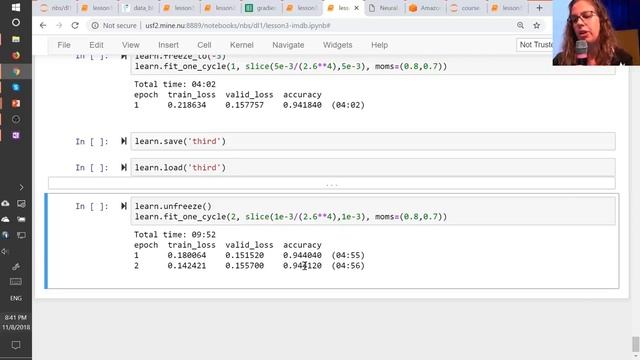Click train_loss value 0.218634
This screenshot has height=360, width=640.
click(187, 105)
